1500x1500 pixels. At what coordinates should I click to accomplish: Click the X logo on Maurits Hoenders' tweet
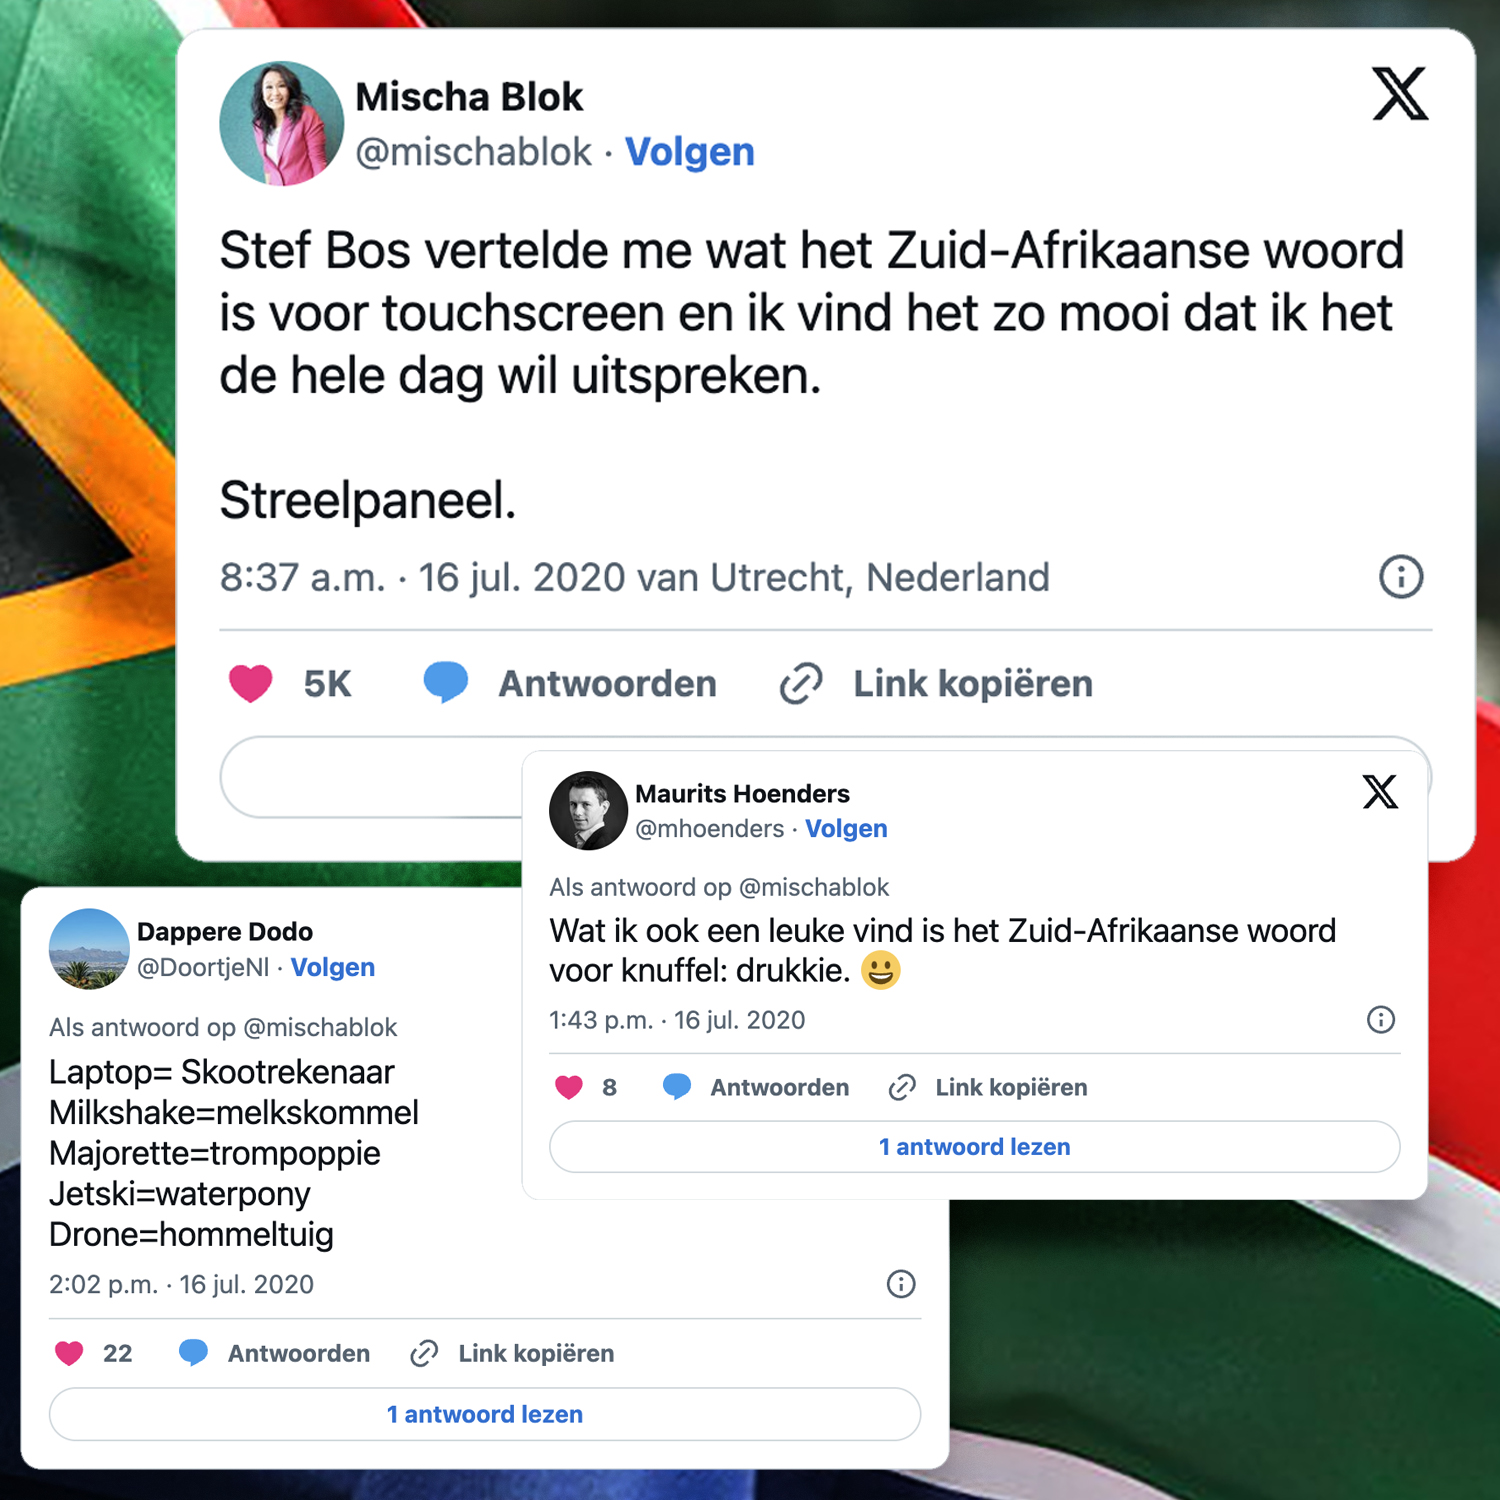1380,791
